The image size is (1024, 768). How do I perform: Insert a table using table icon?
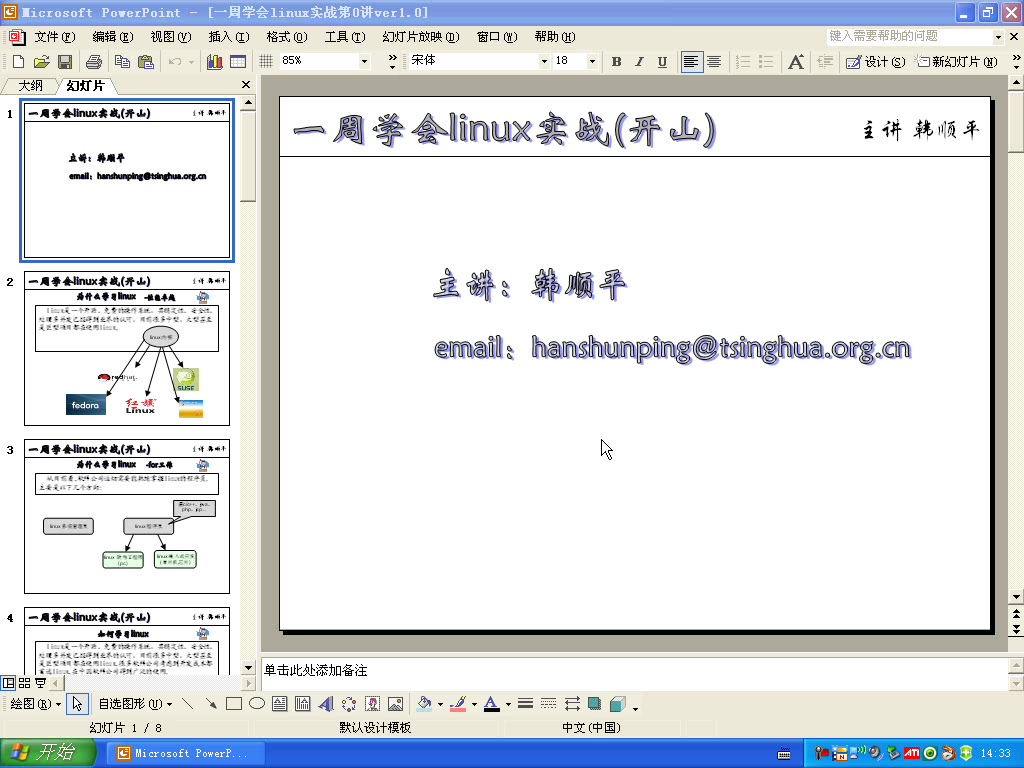238,61
